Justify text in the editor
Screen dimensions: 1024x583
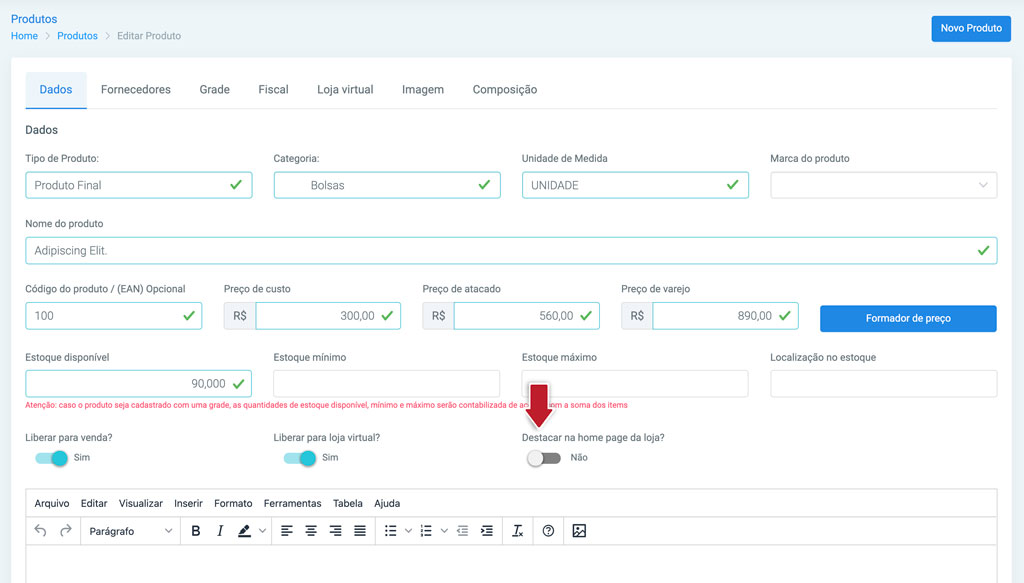click(x=360, y=531)
